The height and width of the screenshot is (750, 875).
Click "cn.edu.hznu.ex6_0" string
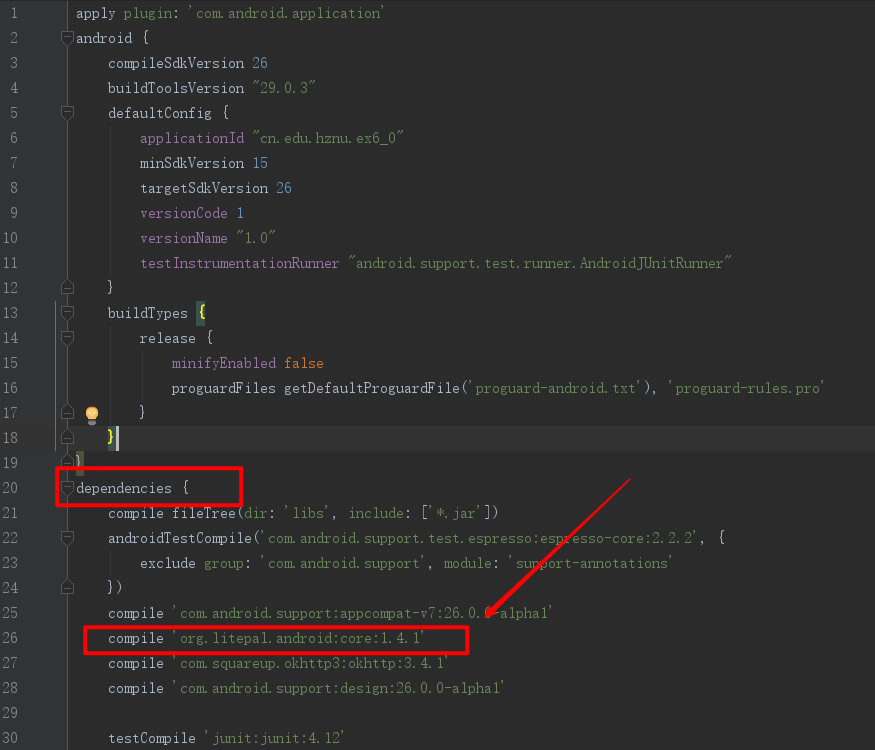coord(328,138)
